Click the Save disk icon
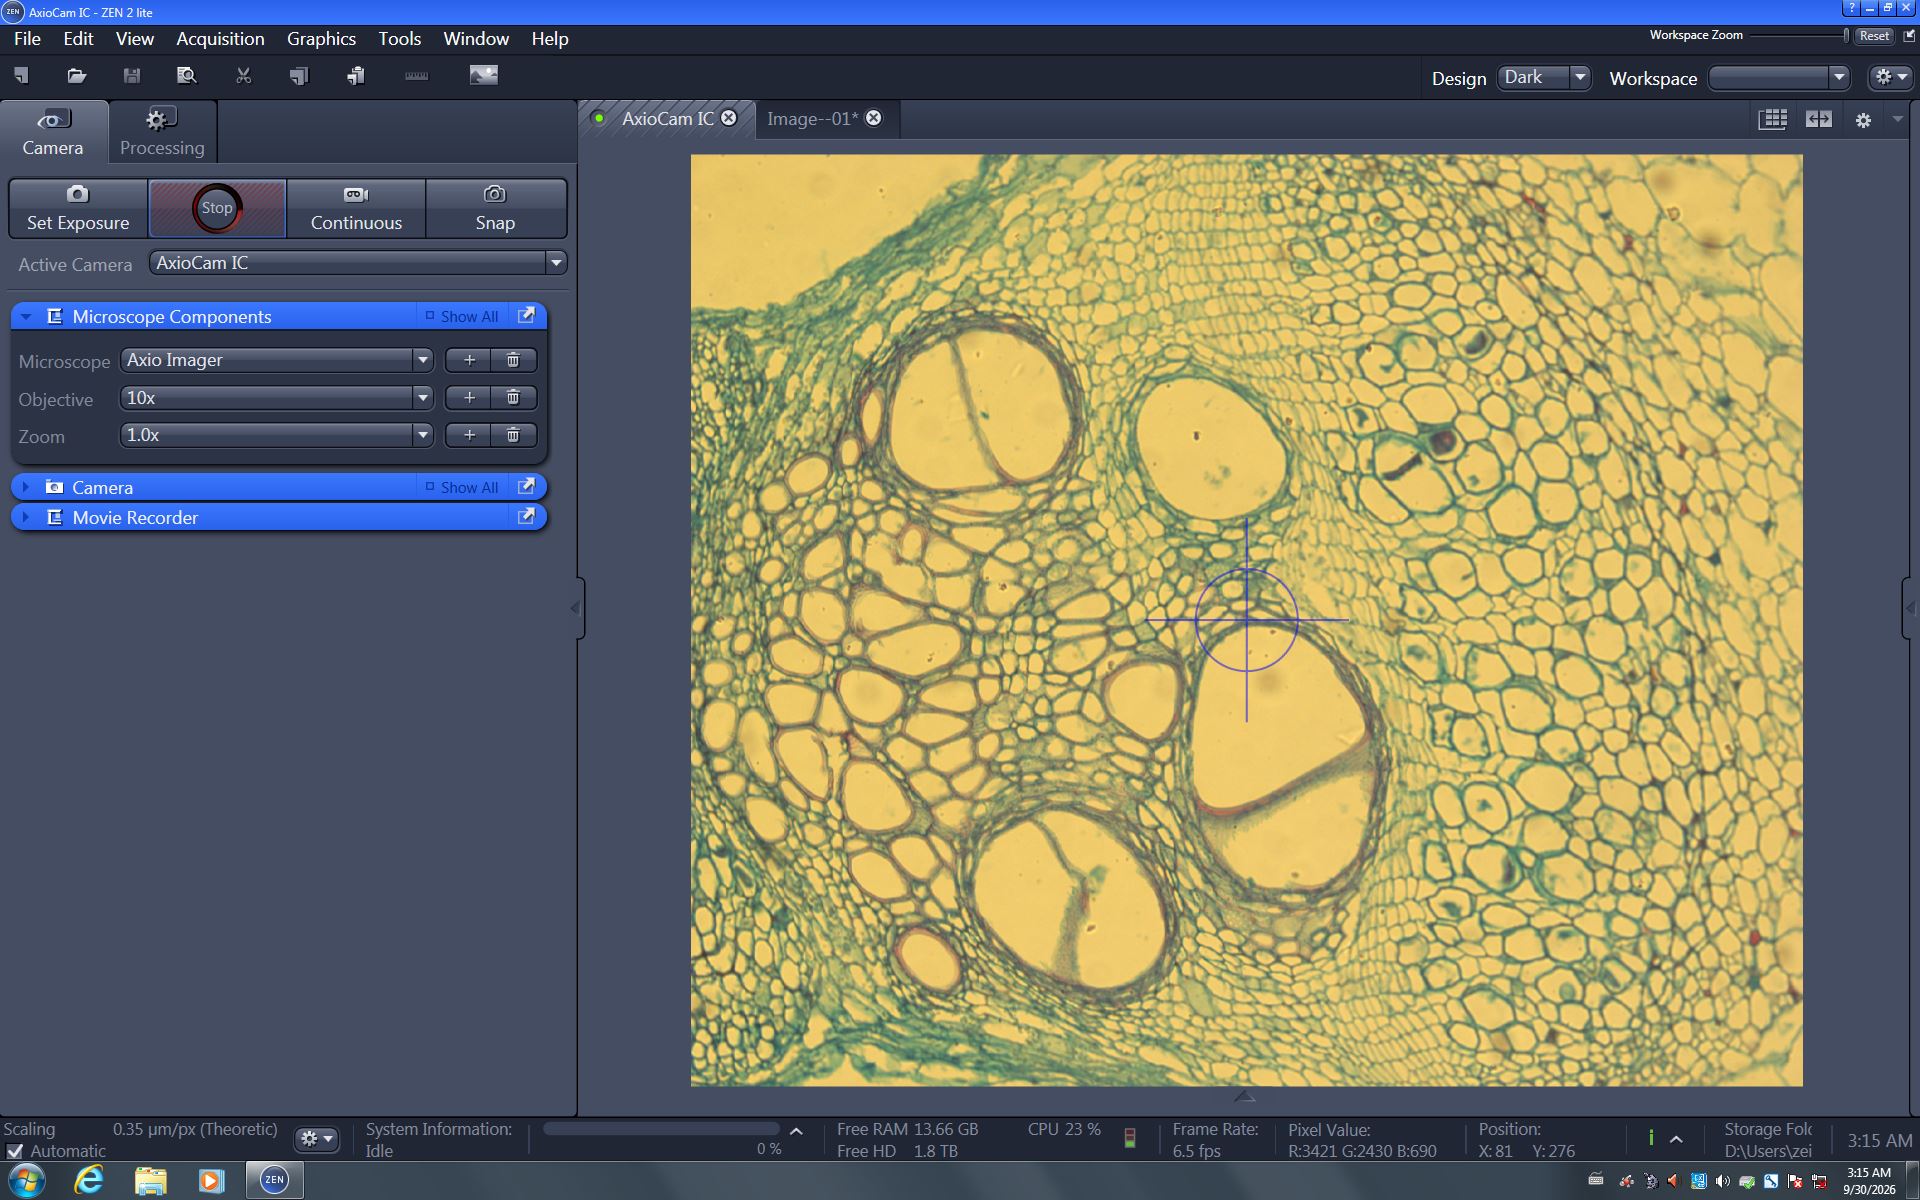1920x1200 pixels. point(131,76)
